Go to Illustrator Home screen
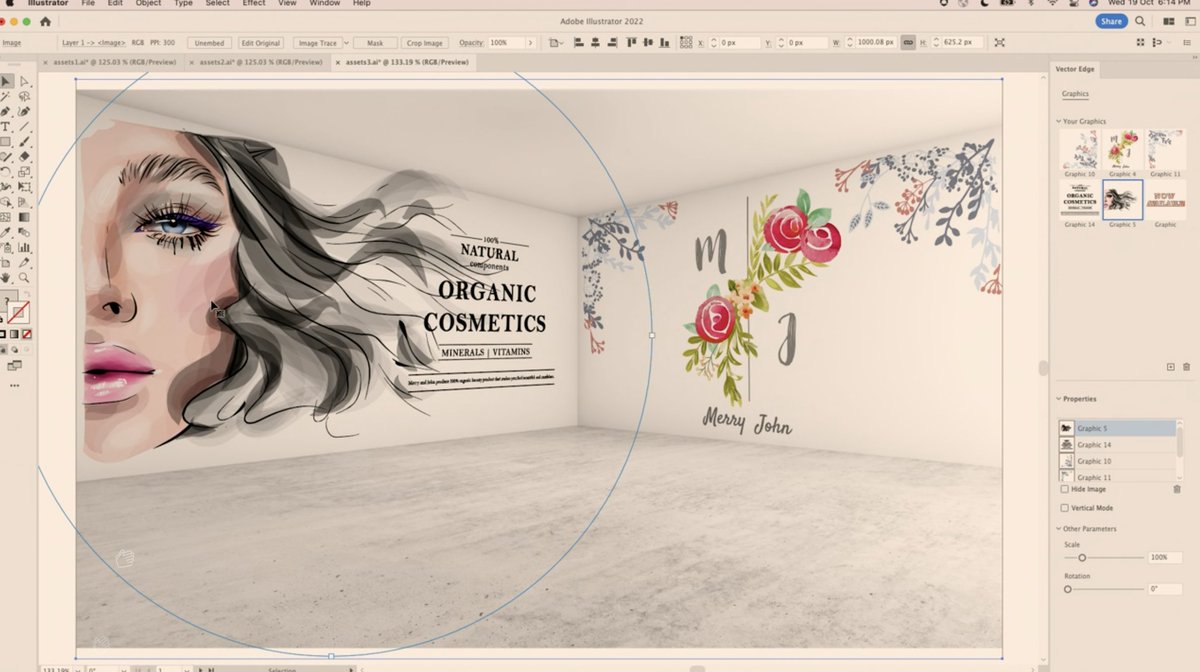 tap(45, 21)
